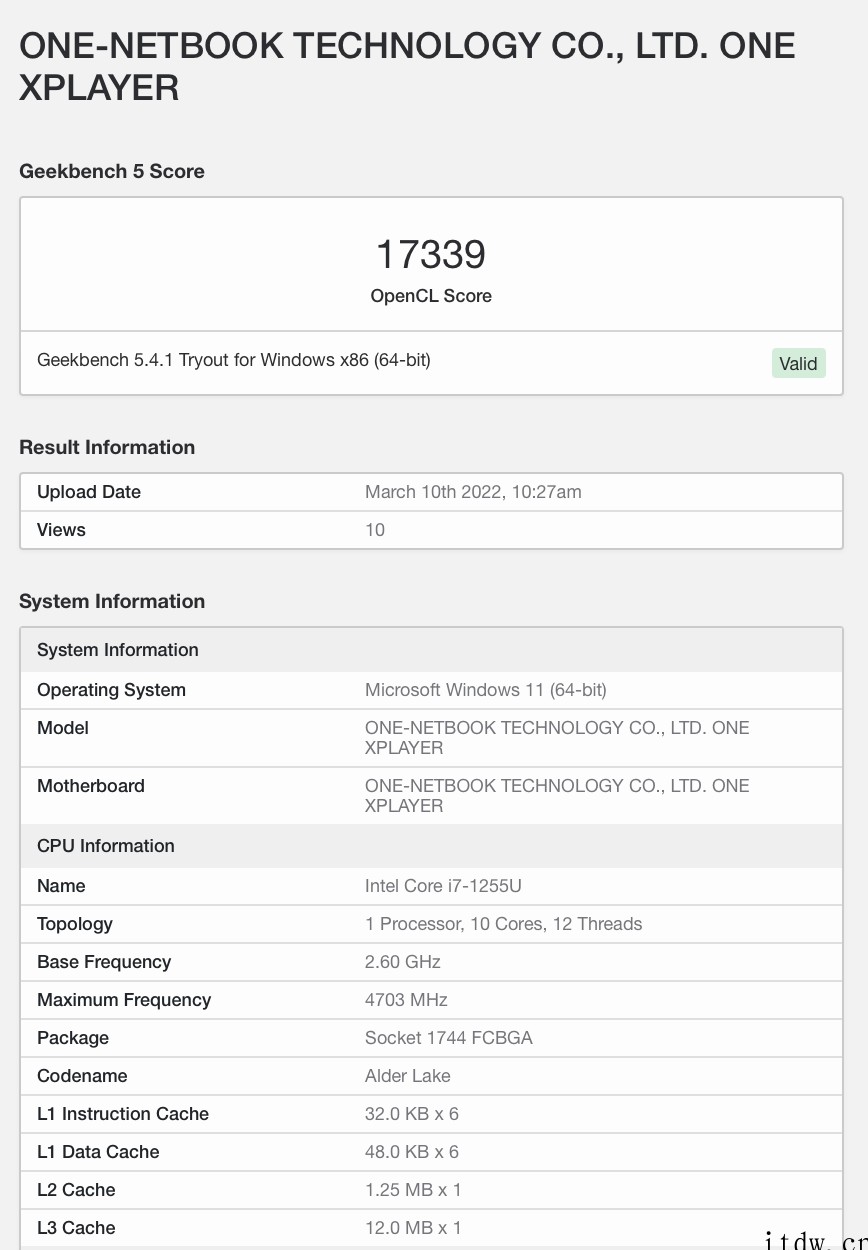868x1250 pixels.
Task: Select the 12.0 MB x 1 value
Action: (x=413, y=1228)
